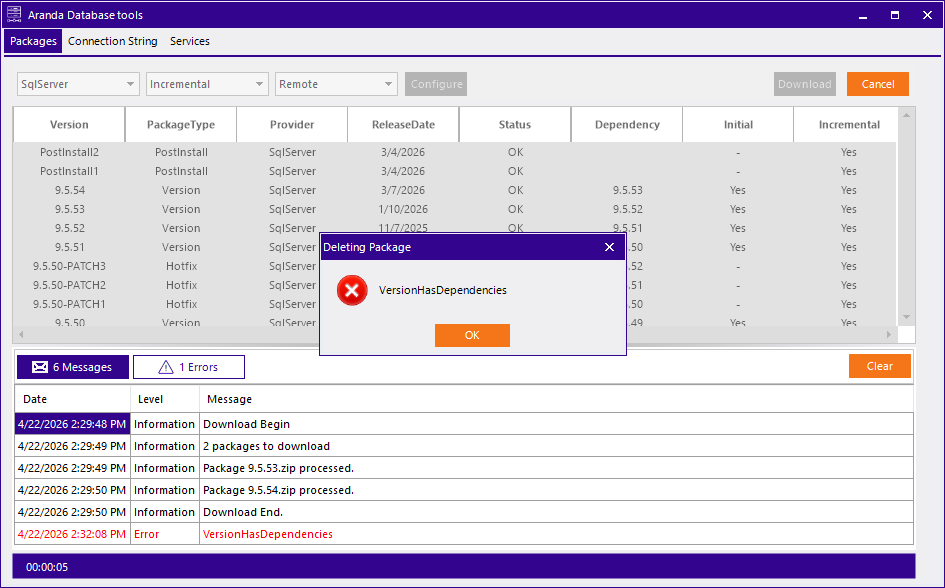Select the PostInstall2 package row

pos(455,152)
